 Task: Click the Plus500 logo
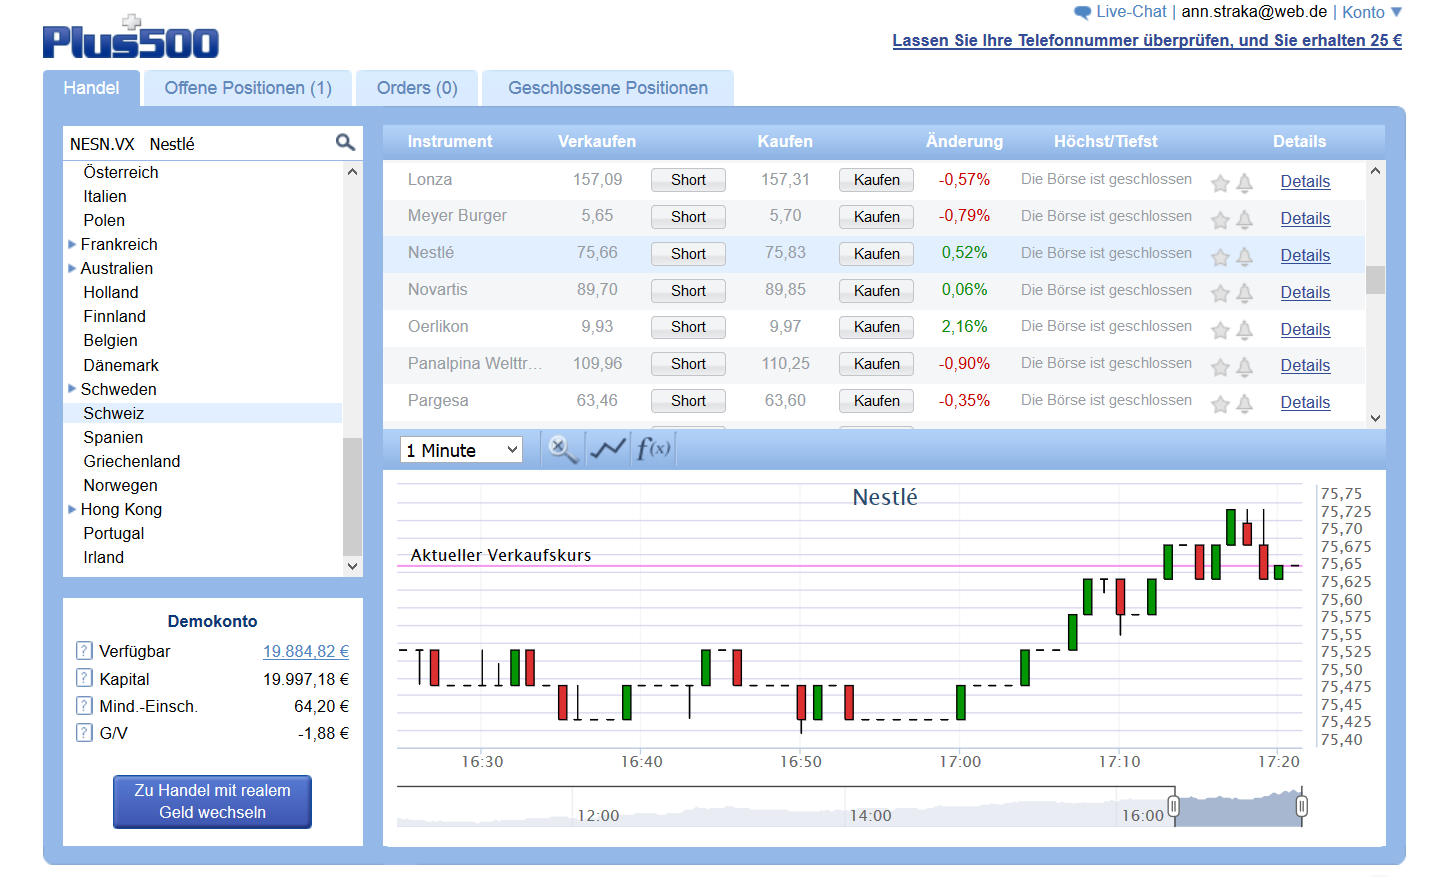pyautogui.click(x=131, y=37)
